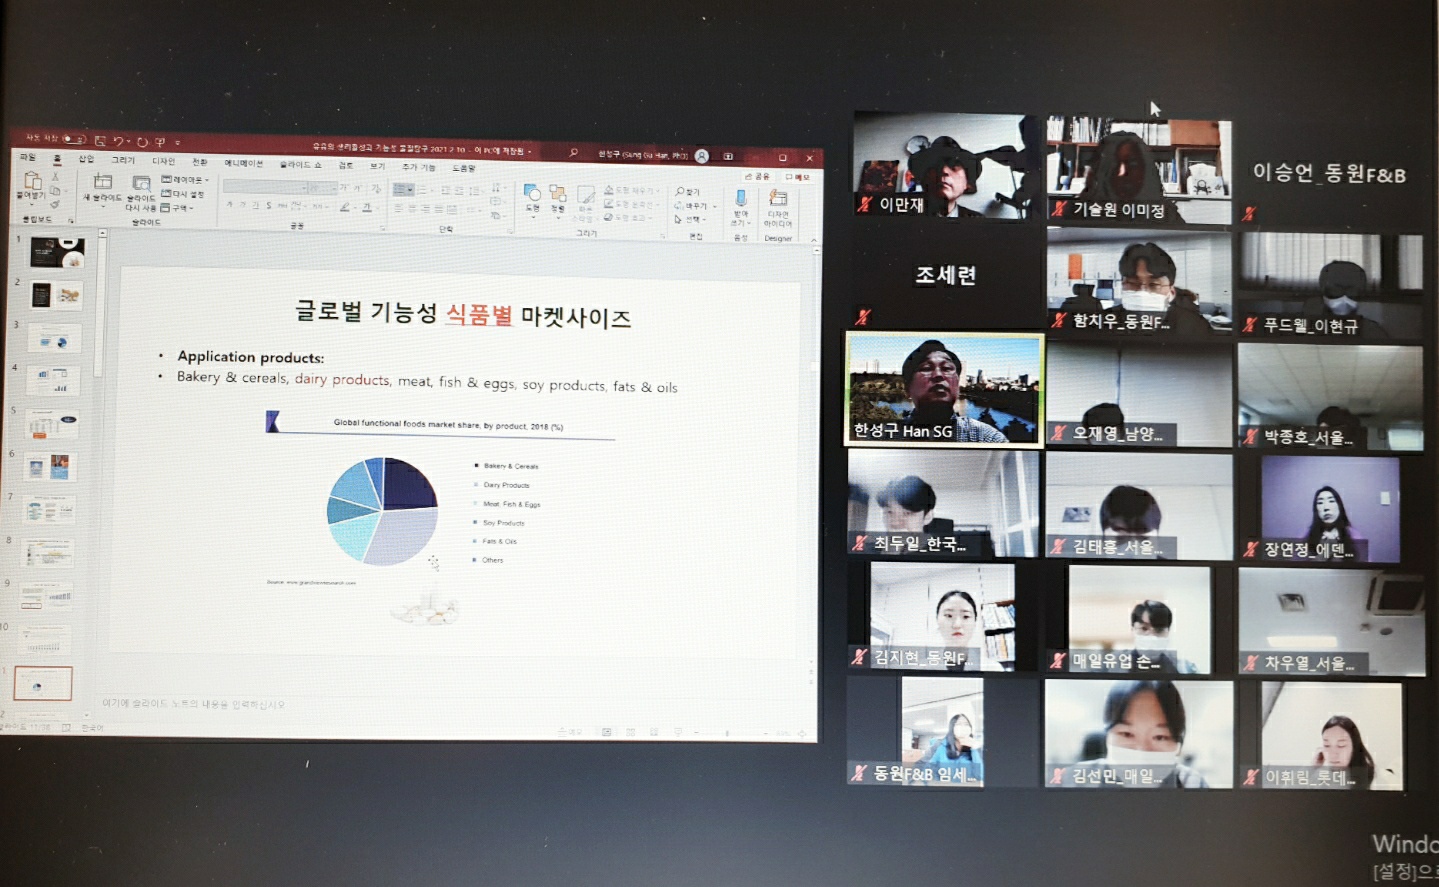Click the Paste (붙여넣기) clipboard icon
This screenshot has height=887, width=1439.
click(33, 181)
